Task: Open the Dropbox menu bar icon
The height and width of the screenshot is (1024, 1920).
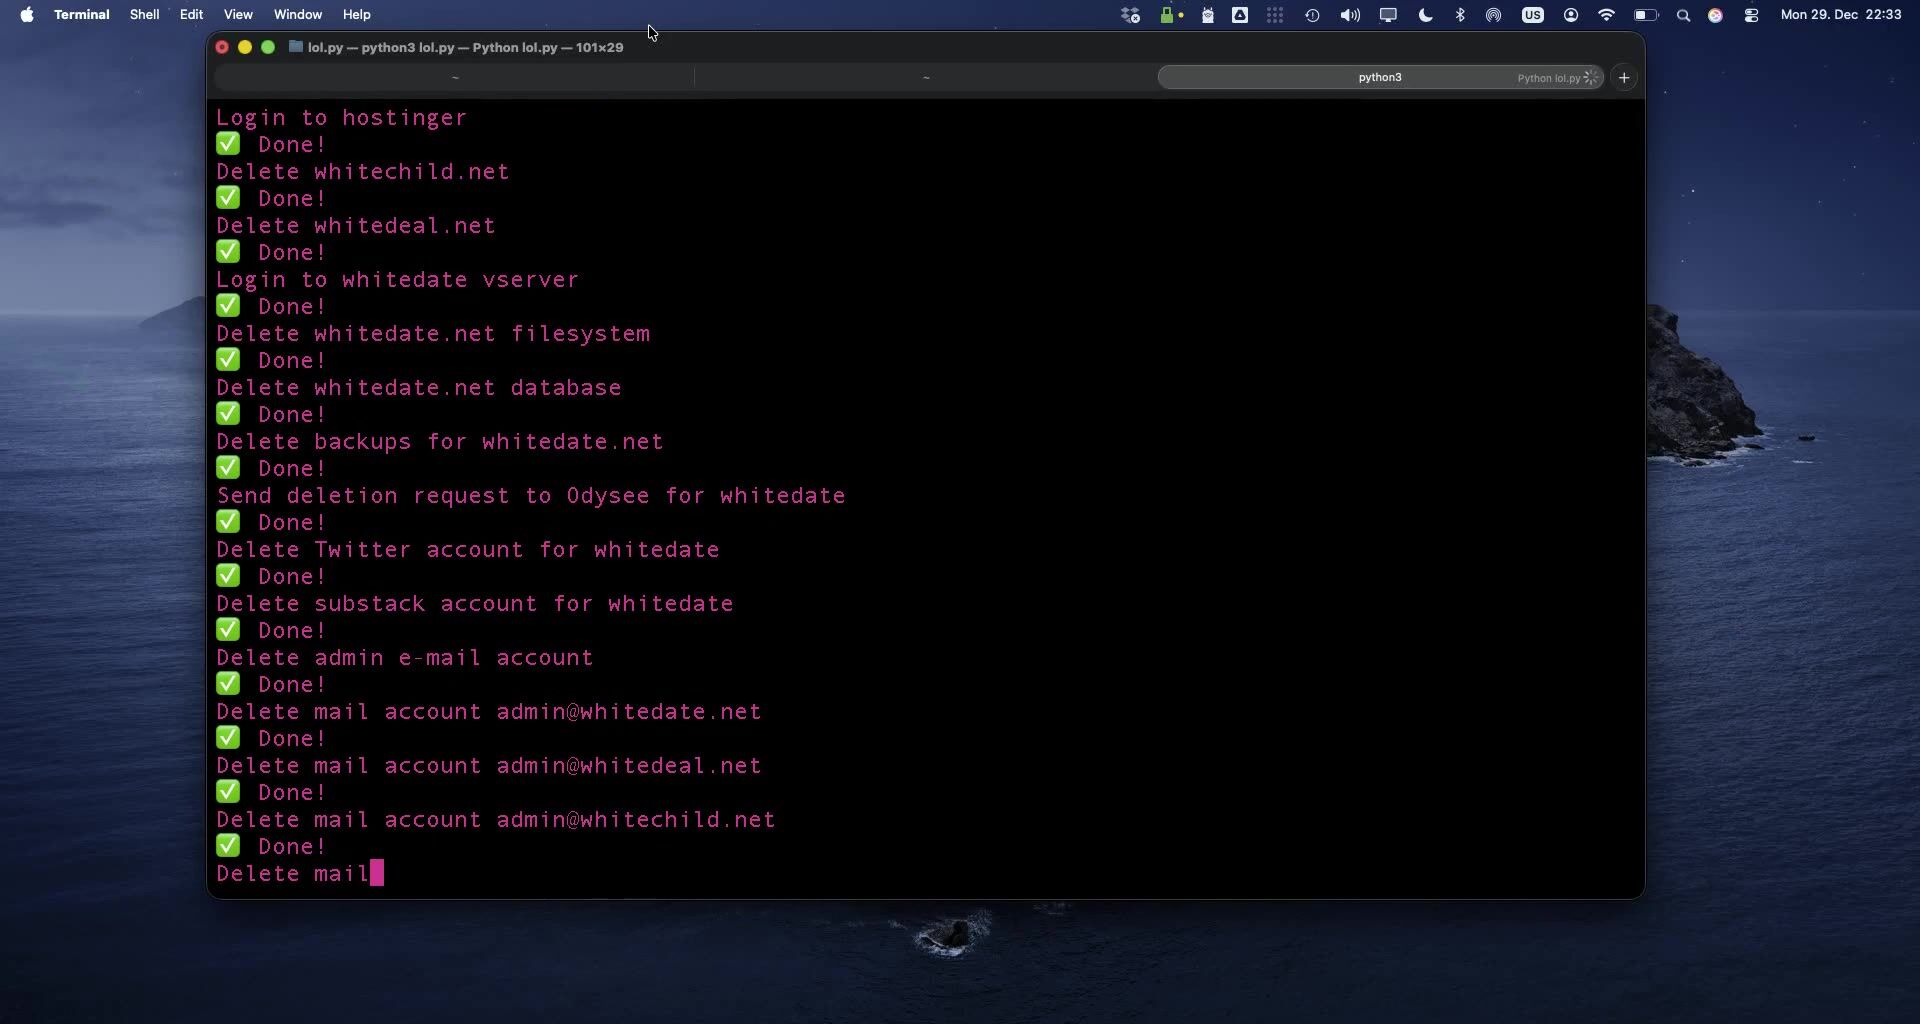Action: (1130, 15)
